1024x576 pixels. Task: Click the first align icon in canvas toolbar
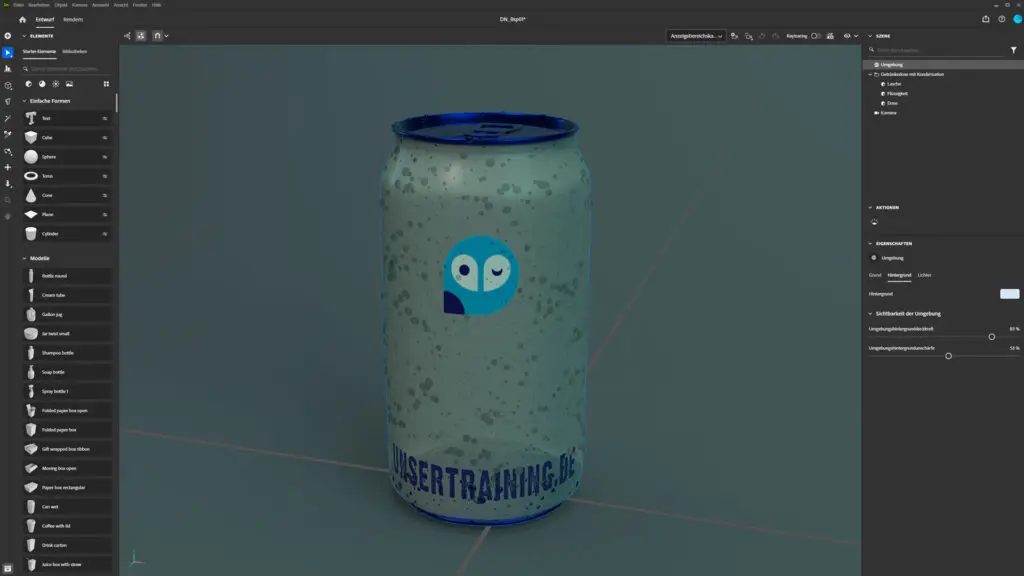coord(127,36)
